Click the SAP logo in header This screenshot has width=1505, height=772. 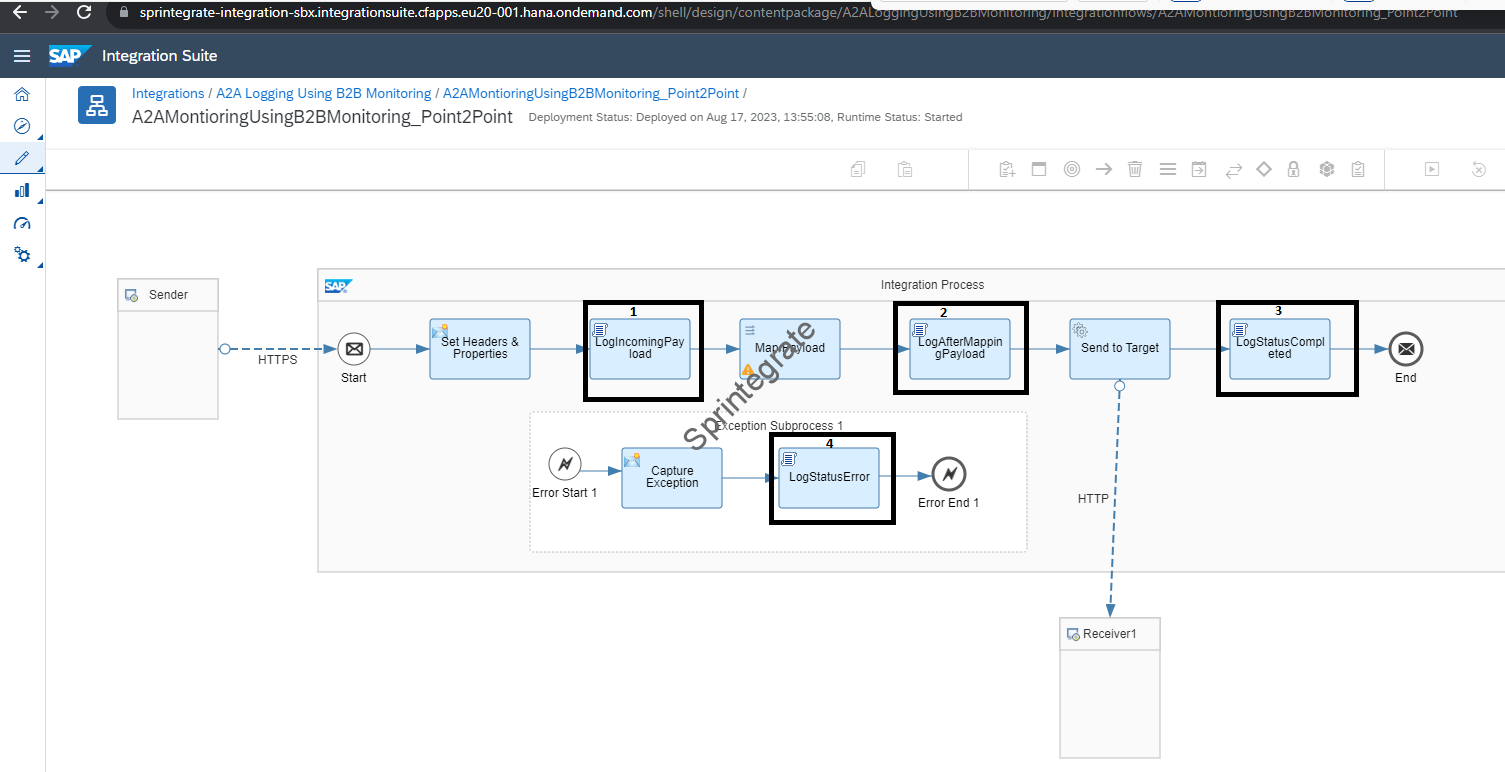(70, 55)
